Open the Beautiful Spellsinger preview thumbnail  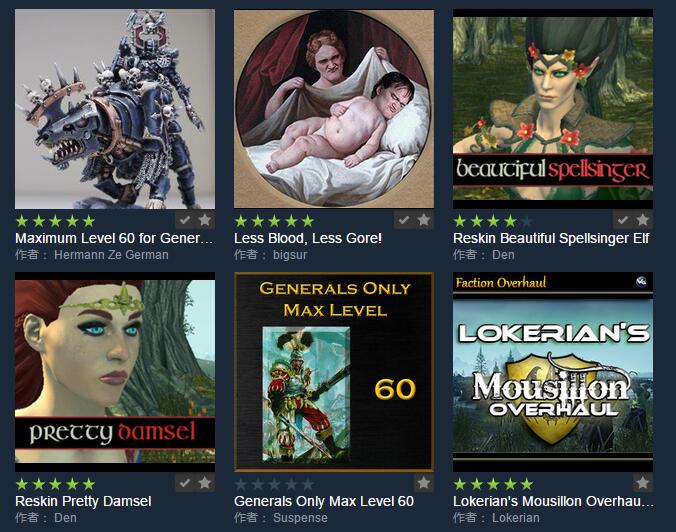pos(553,109)
